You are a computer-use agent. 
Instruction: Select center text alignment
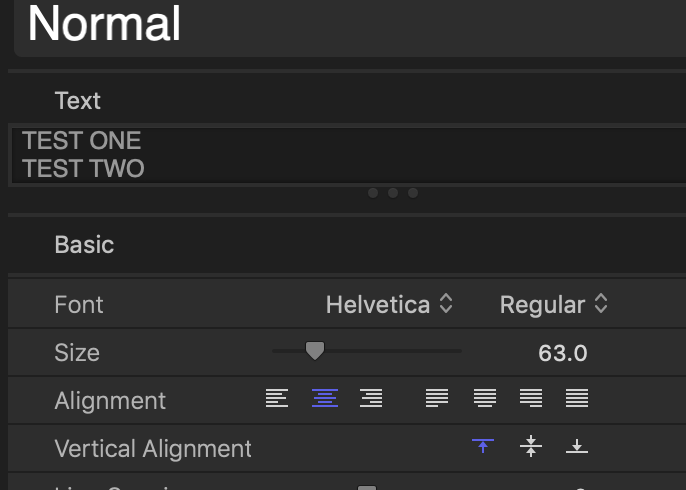(325, 399)
